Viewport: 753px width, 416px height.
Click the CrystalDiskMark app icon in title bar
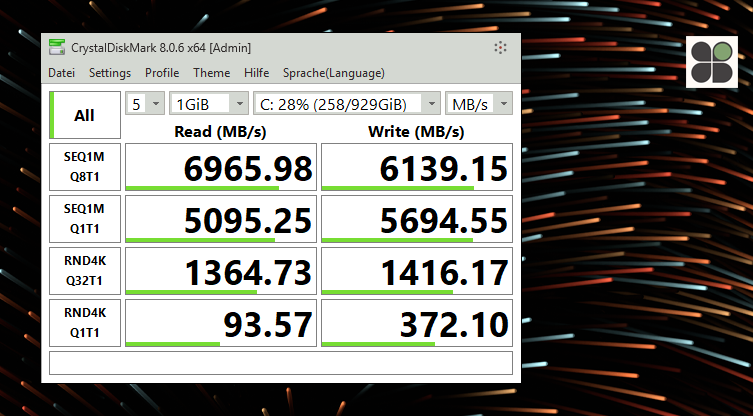point(57,48)
